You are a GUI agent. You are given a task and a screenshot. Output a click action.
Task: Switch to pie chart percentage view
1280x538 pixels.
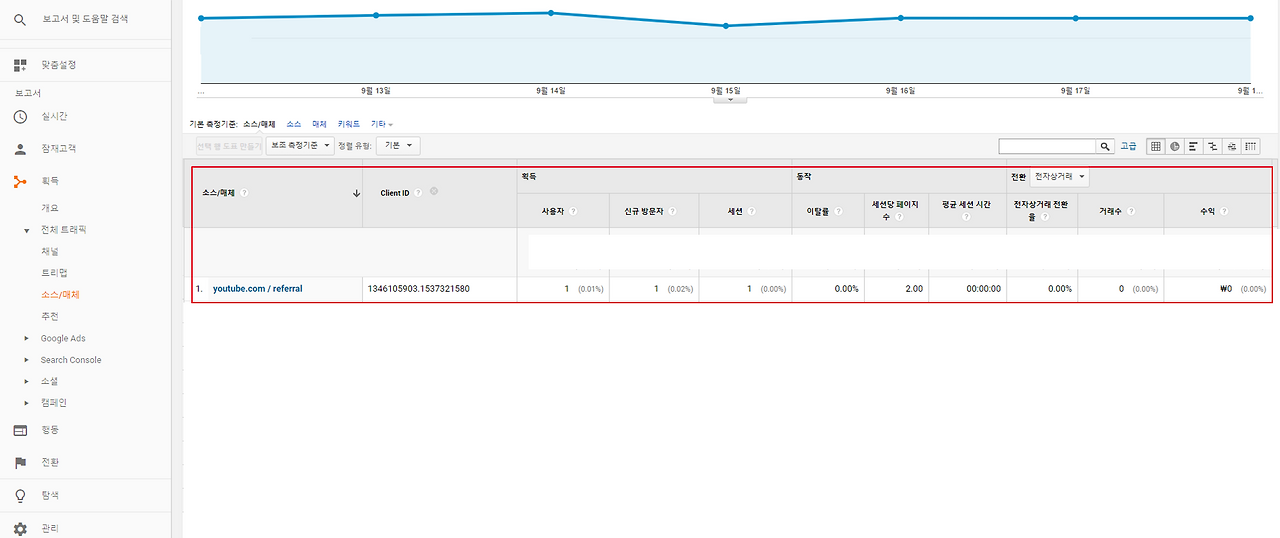click(1175, 146)
